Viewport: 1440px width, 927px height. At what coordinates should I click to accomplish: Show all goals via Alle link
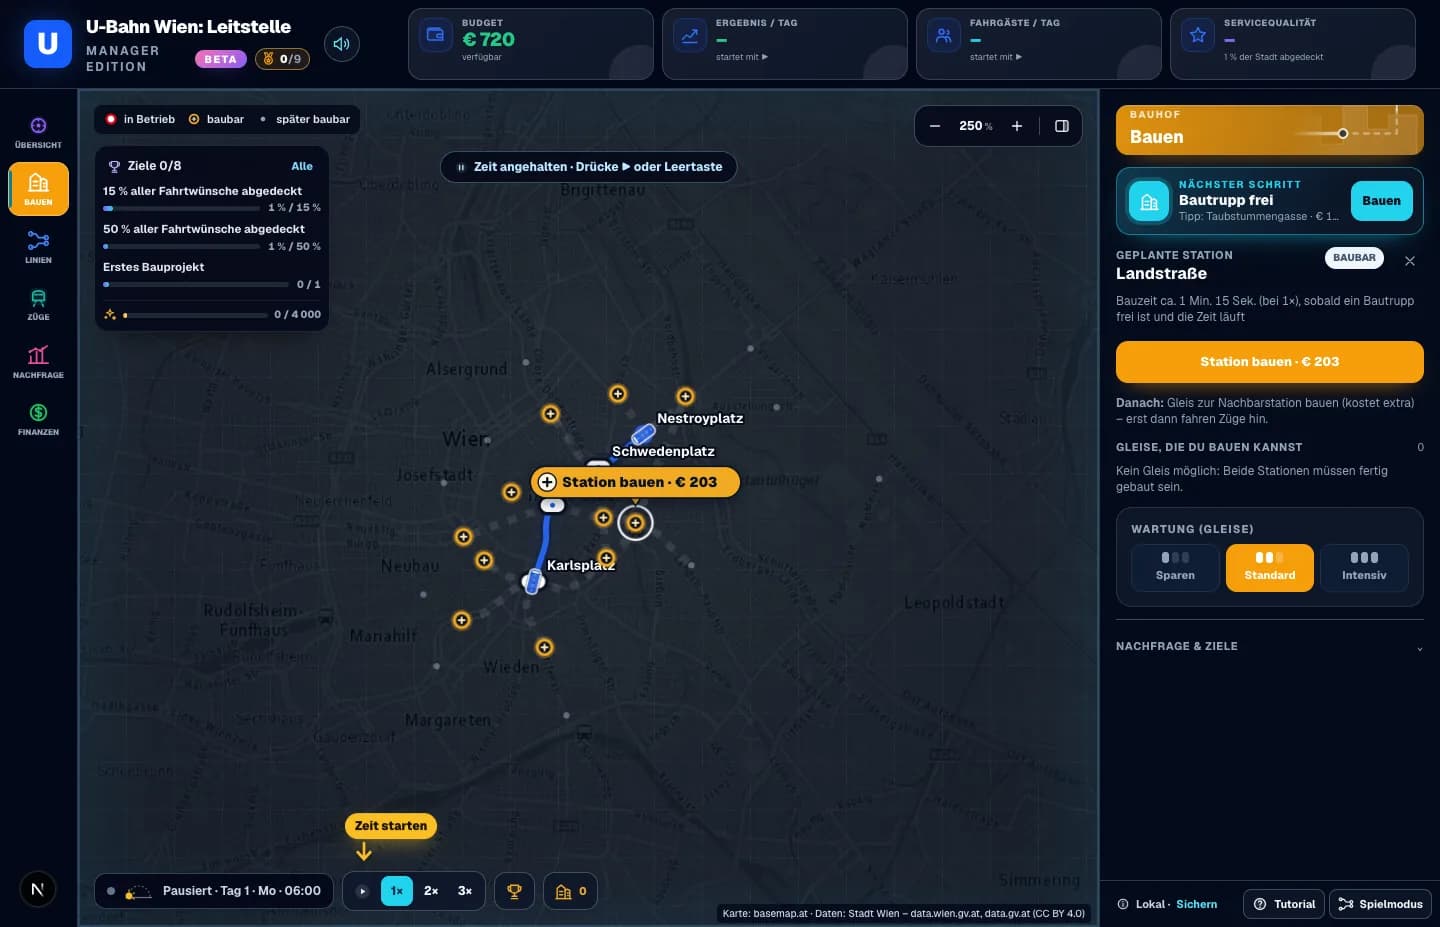pos(302,166)
